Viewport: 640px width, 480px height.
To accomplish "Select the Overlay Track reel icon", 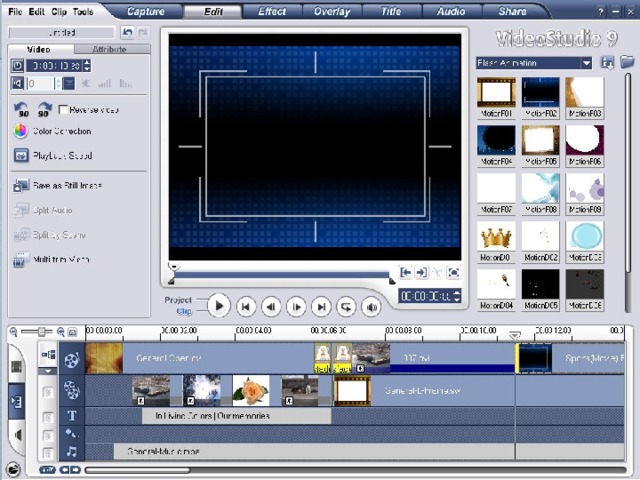I will (x=71, y=390).
